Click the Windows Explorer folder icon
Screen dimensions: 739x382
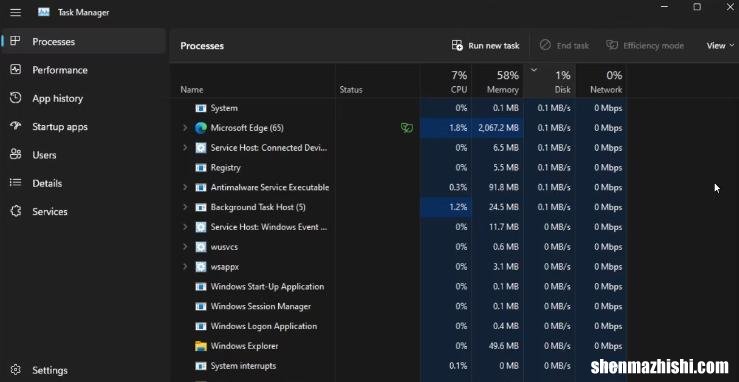(201, 346)
